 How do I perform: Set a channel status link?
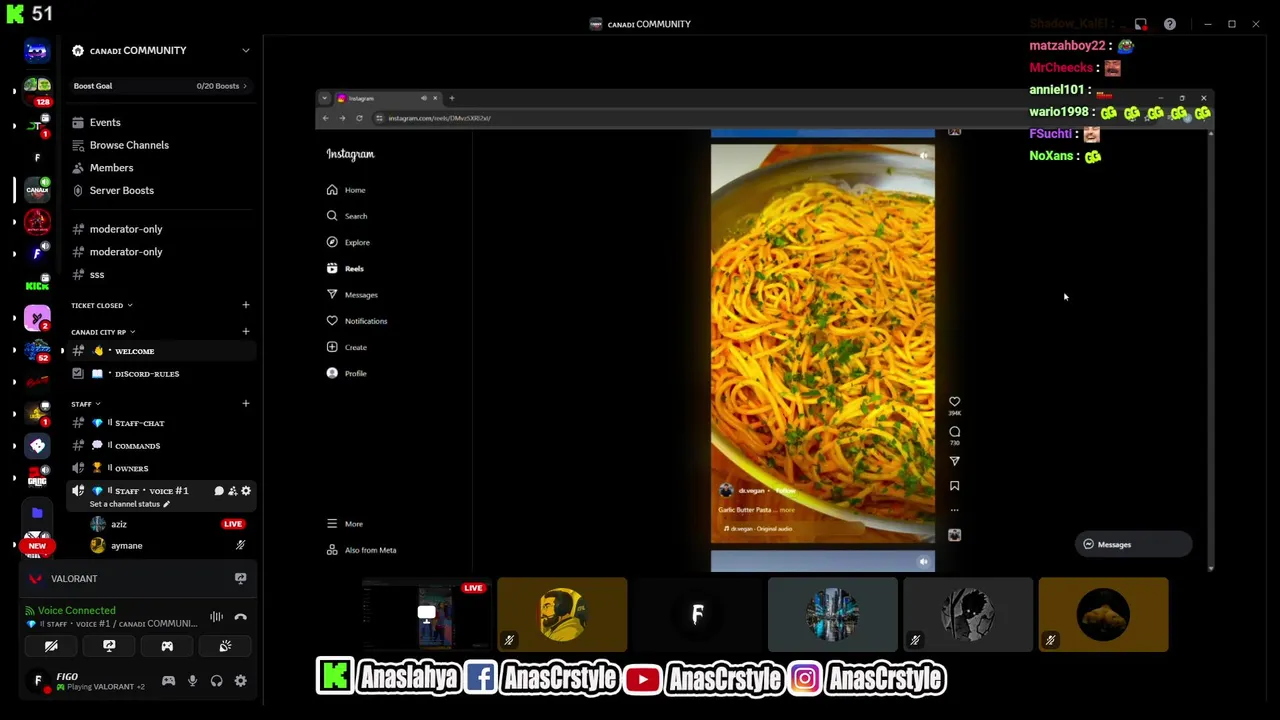click(x=129, y=504)
